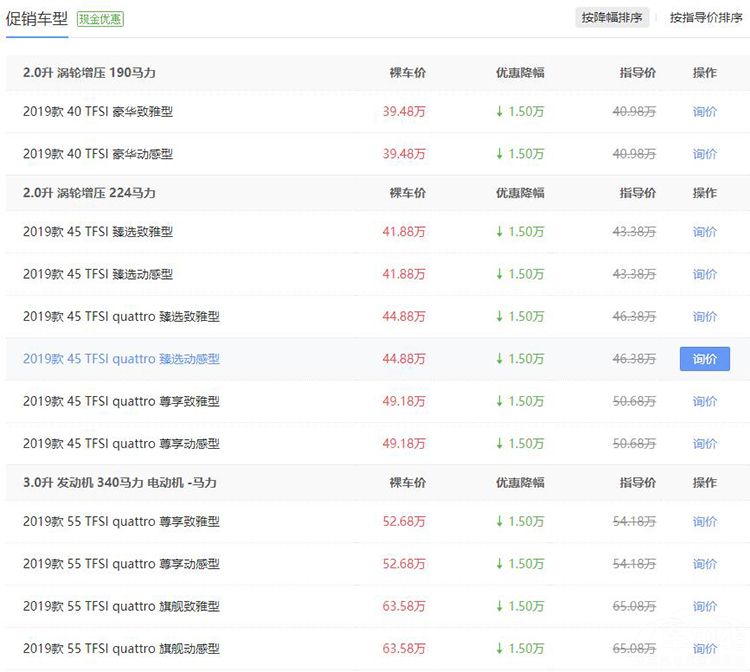Click the 现金优惠 green tag
Screen dimensions: 750x672
[x=100, y=19]
